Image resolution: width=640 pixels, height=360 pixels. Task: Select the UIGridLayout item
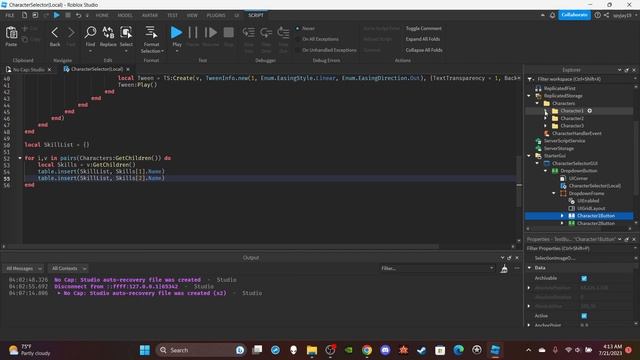coord(591,208)
